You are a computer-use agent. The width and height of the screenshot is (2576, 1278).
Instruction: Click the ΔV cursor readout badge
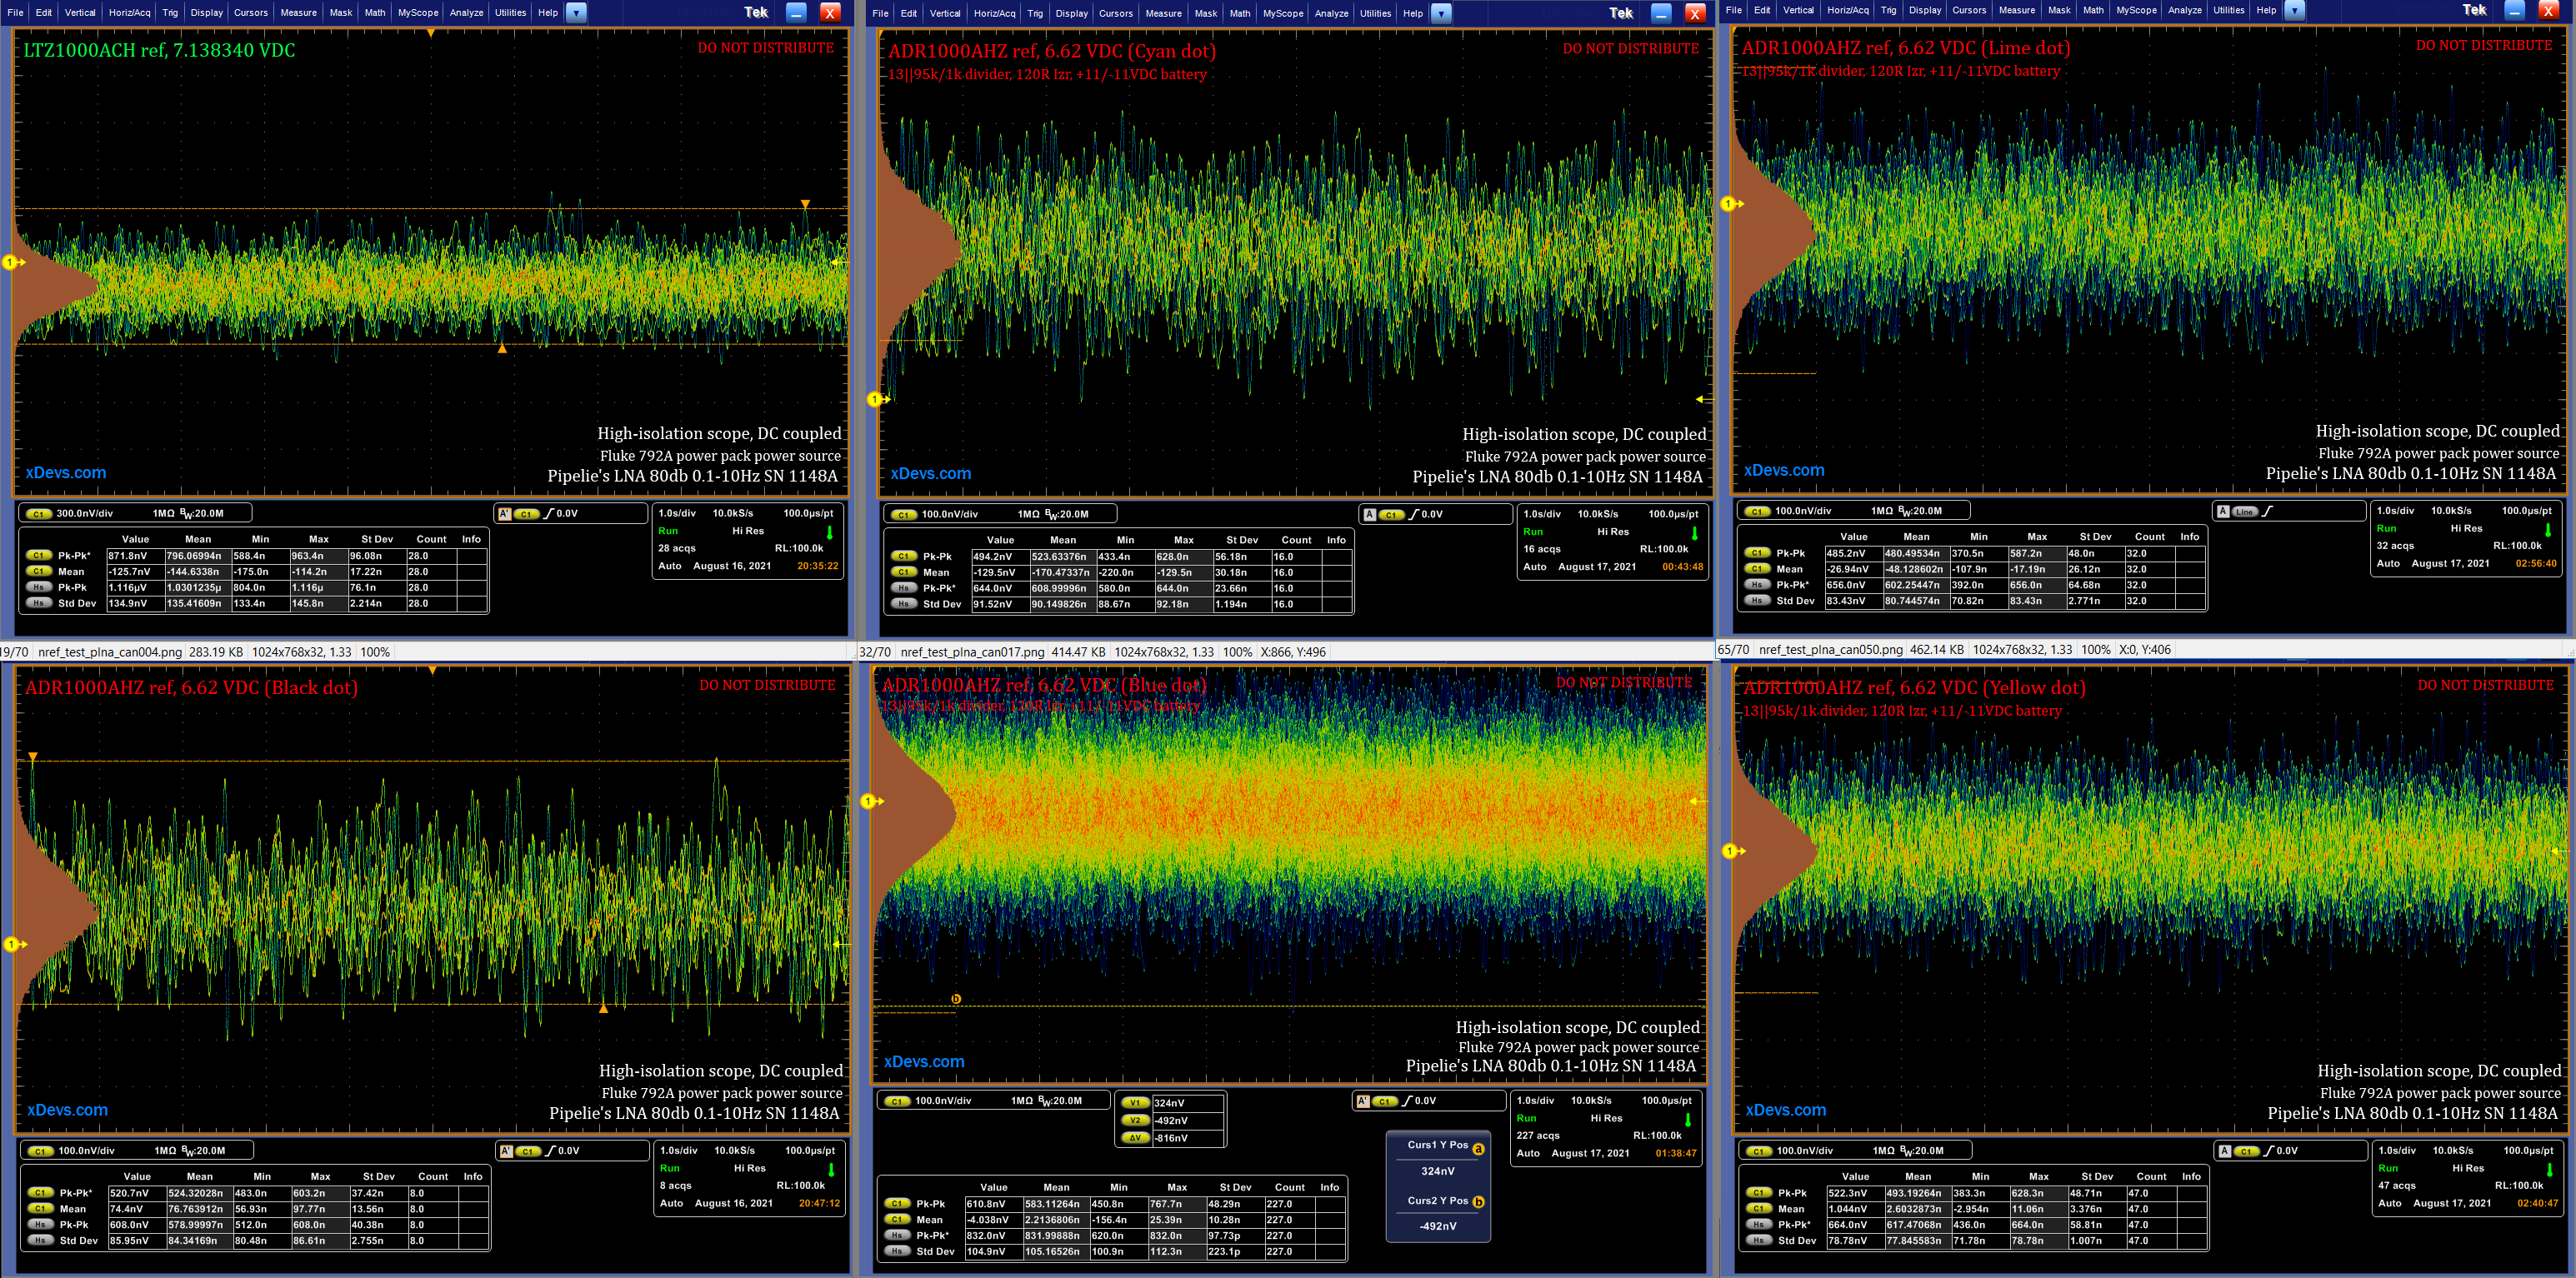1134,1138
